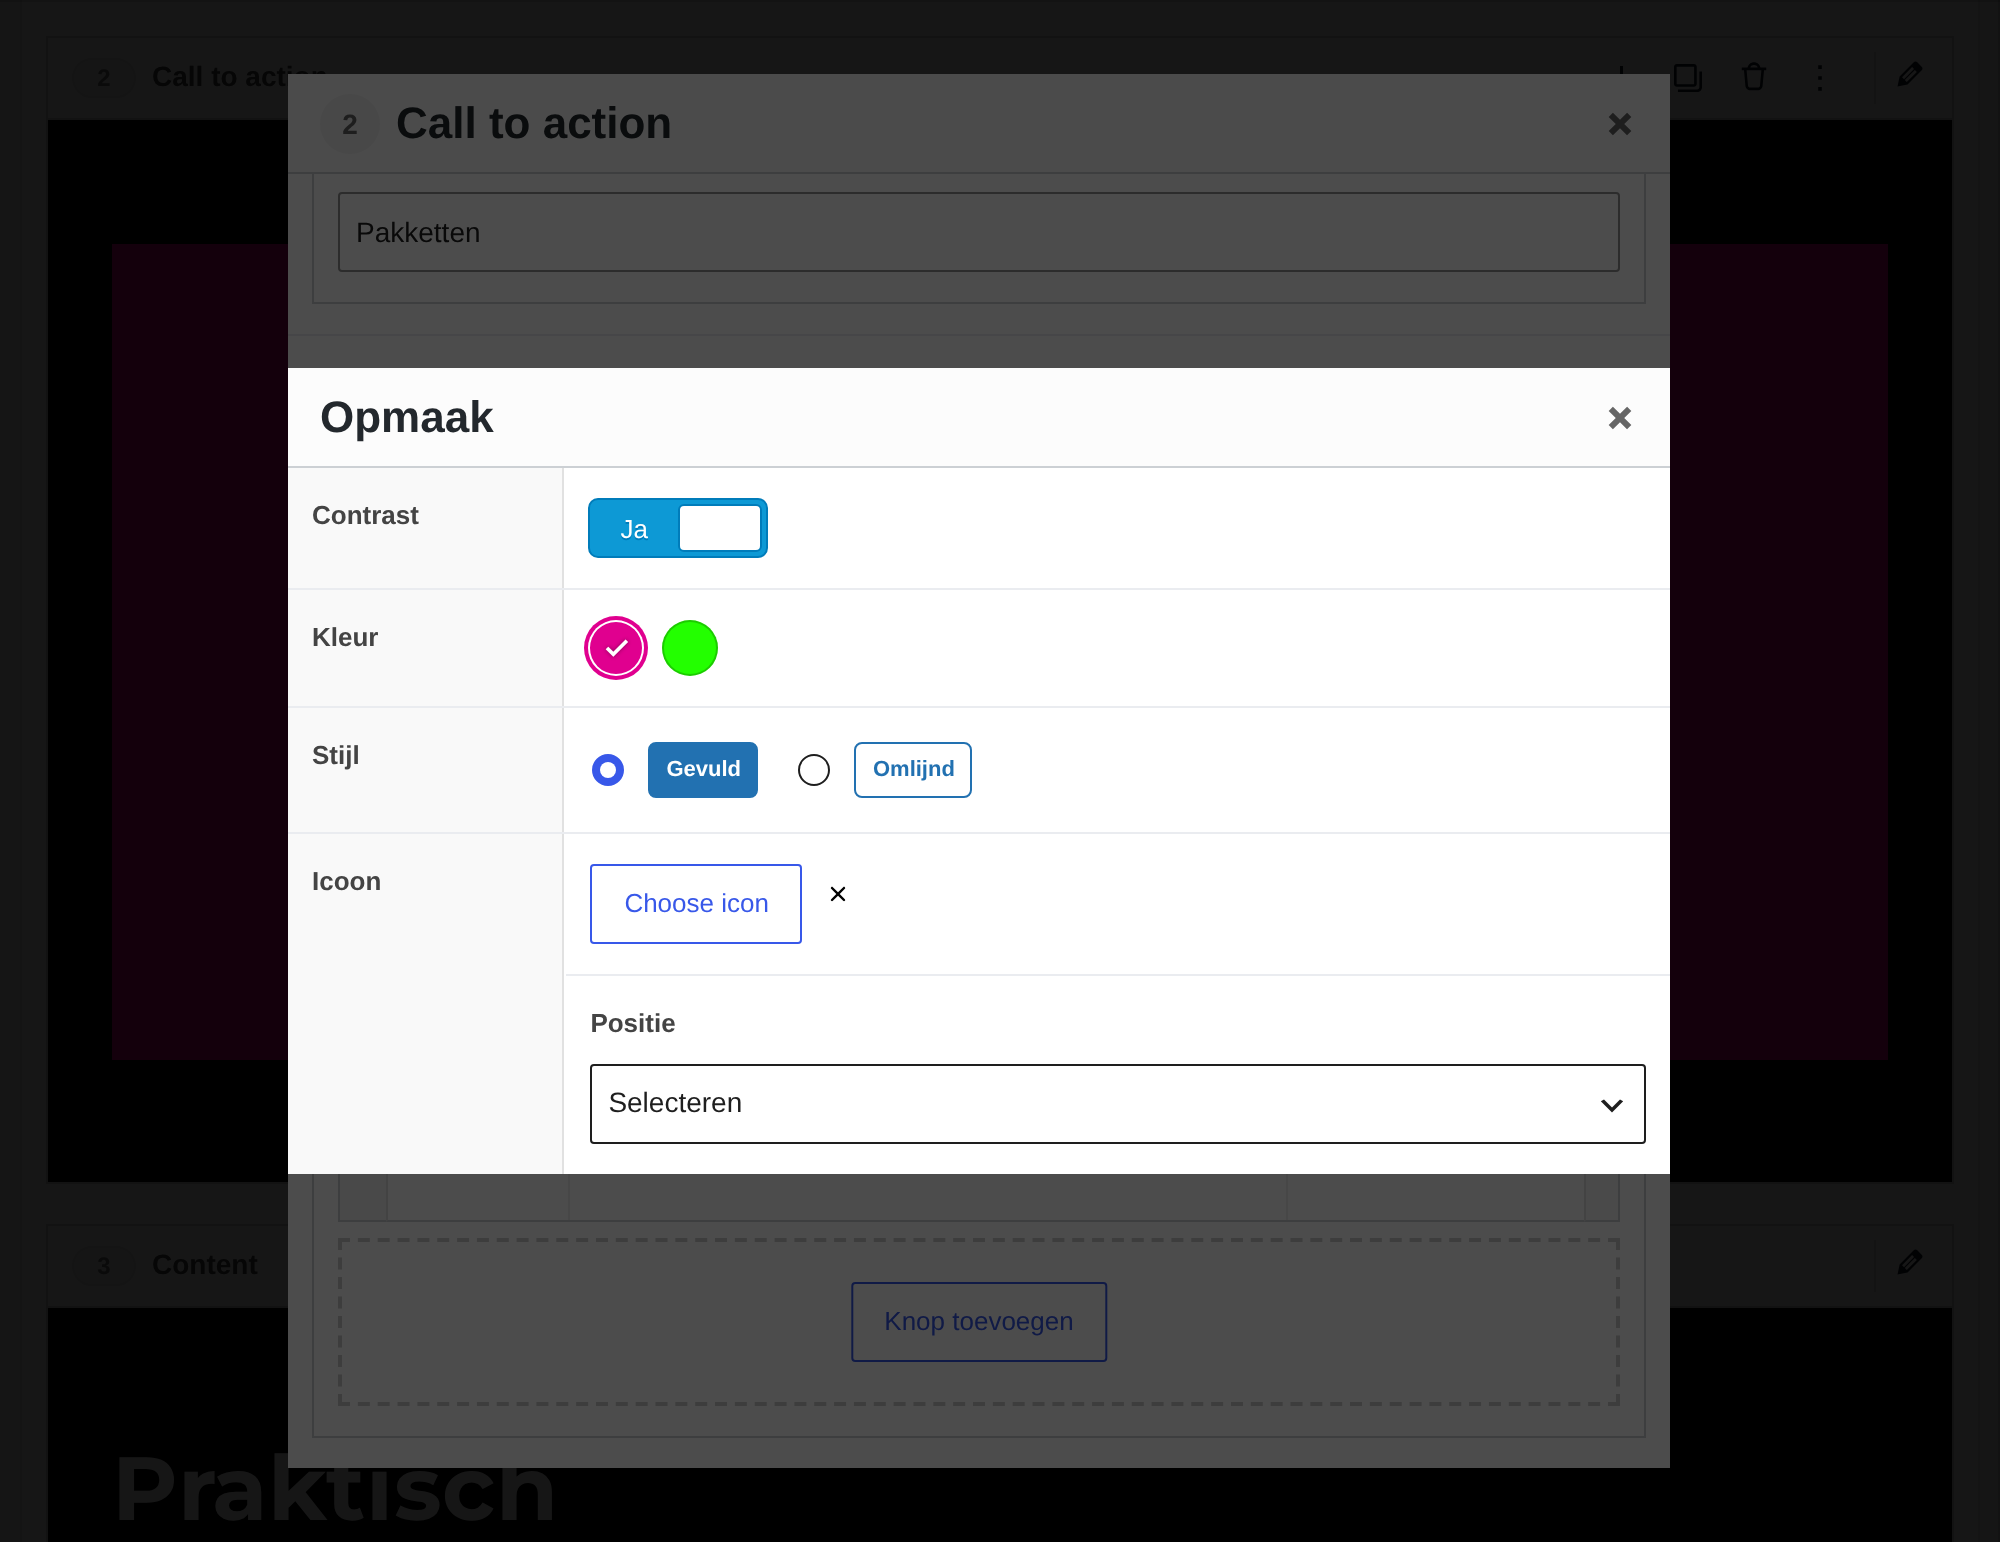
Task: Click the pencil edit icon for Call to action
Action: click(1910, 75)
